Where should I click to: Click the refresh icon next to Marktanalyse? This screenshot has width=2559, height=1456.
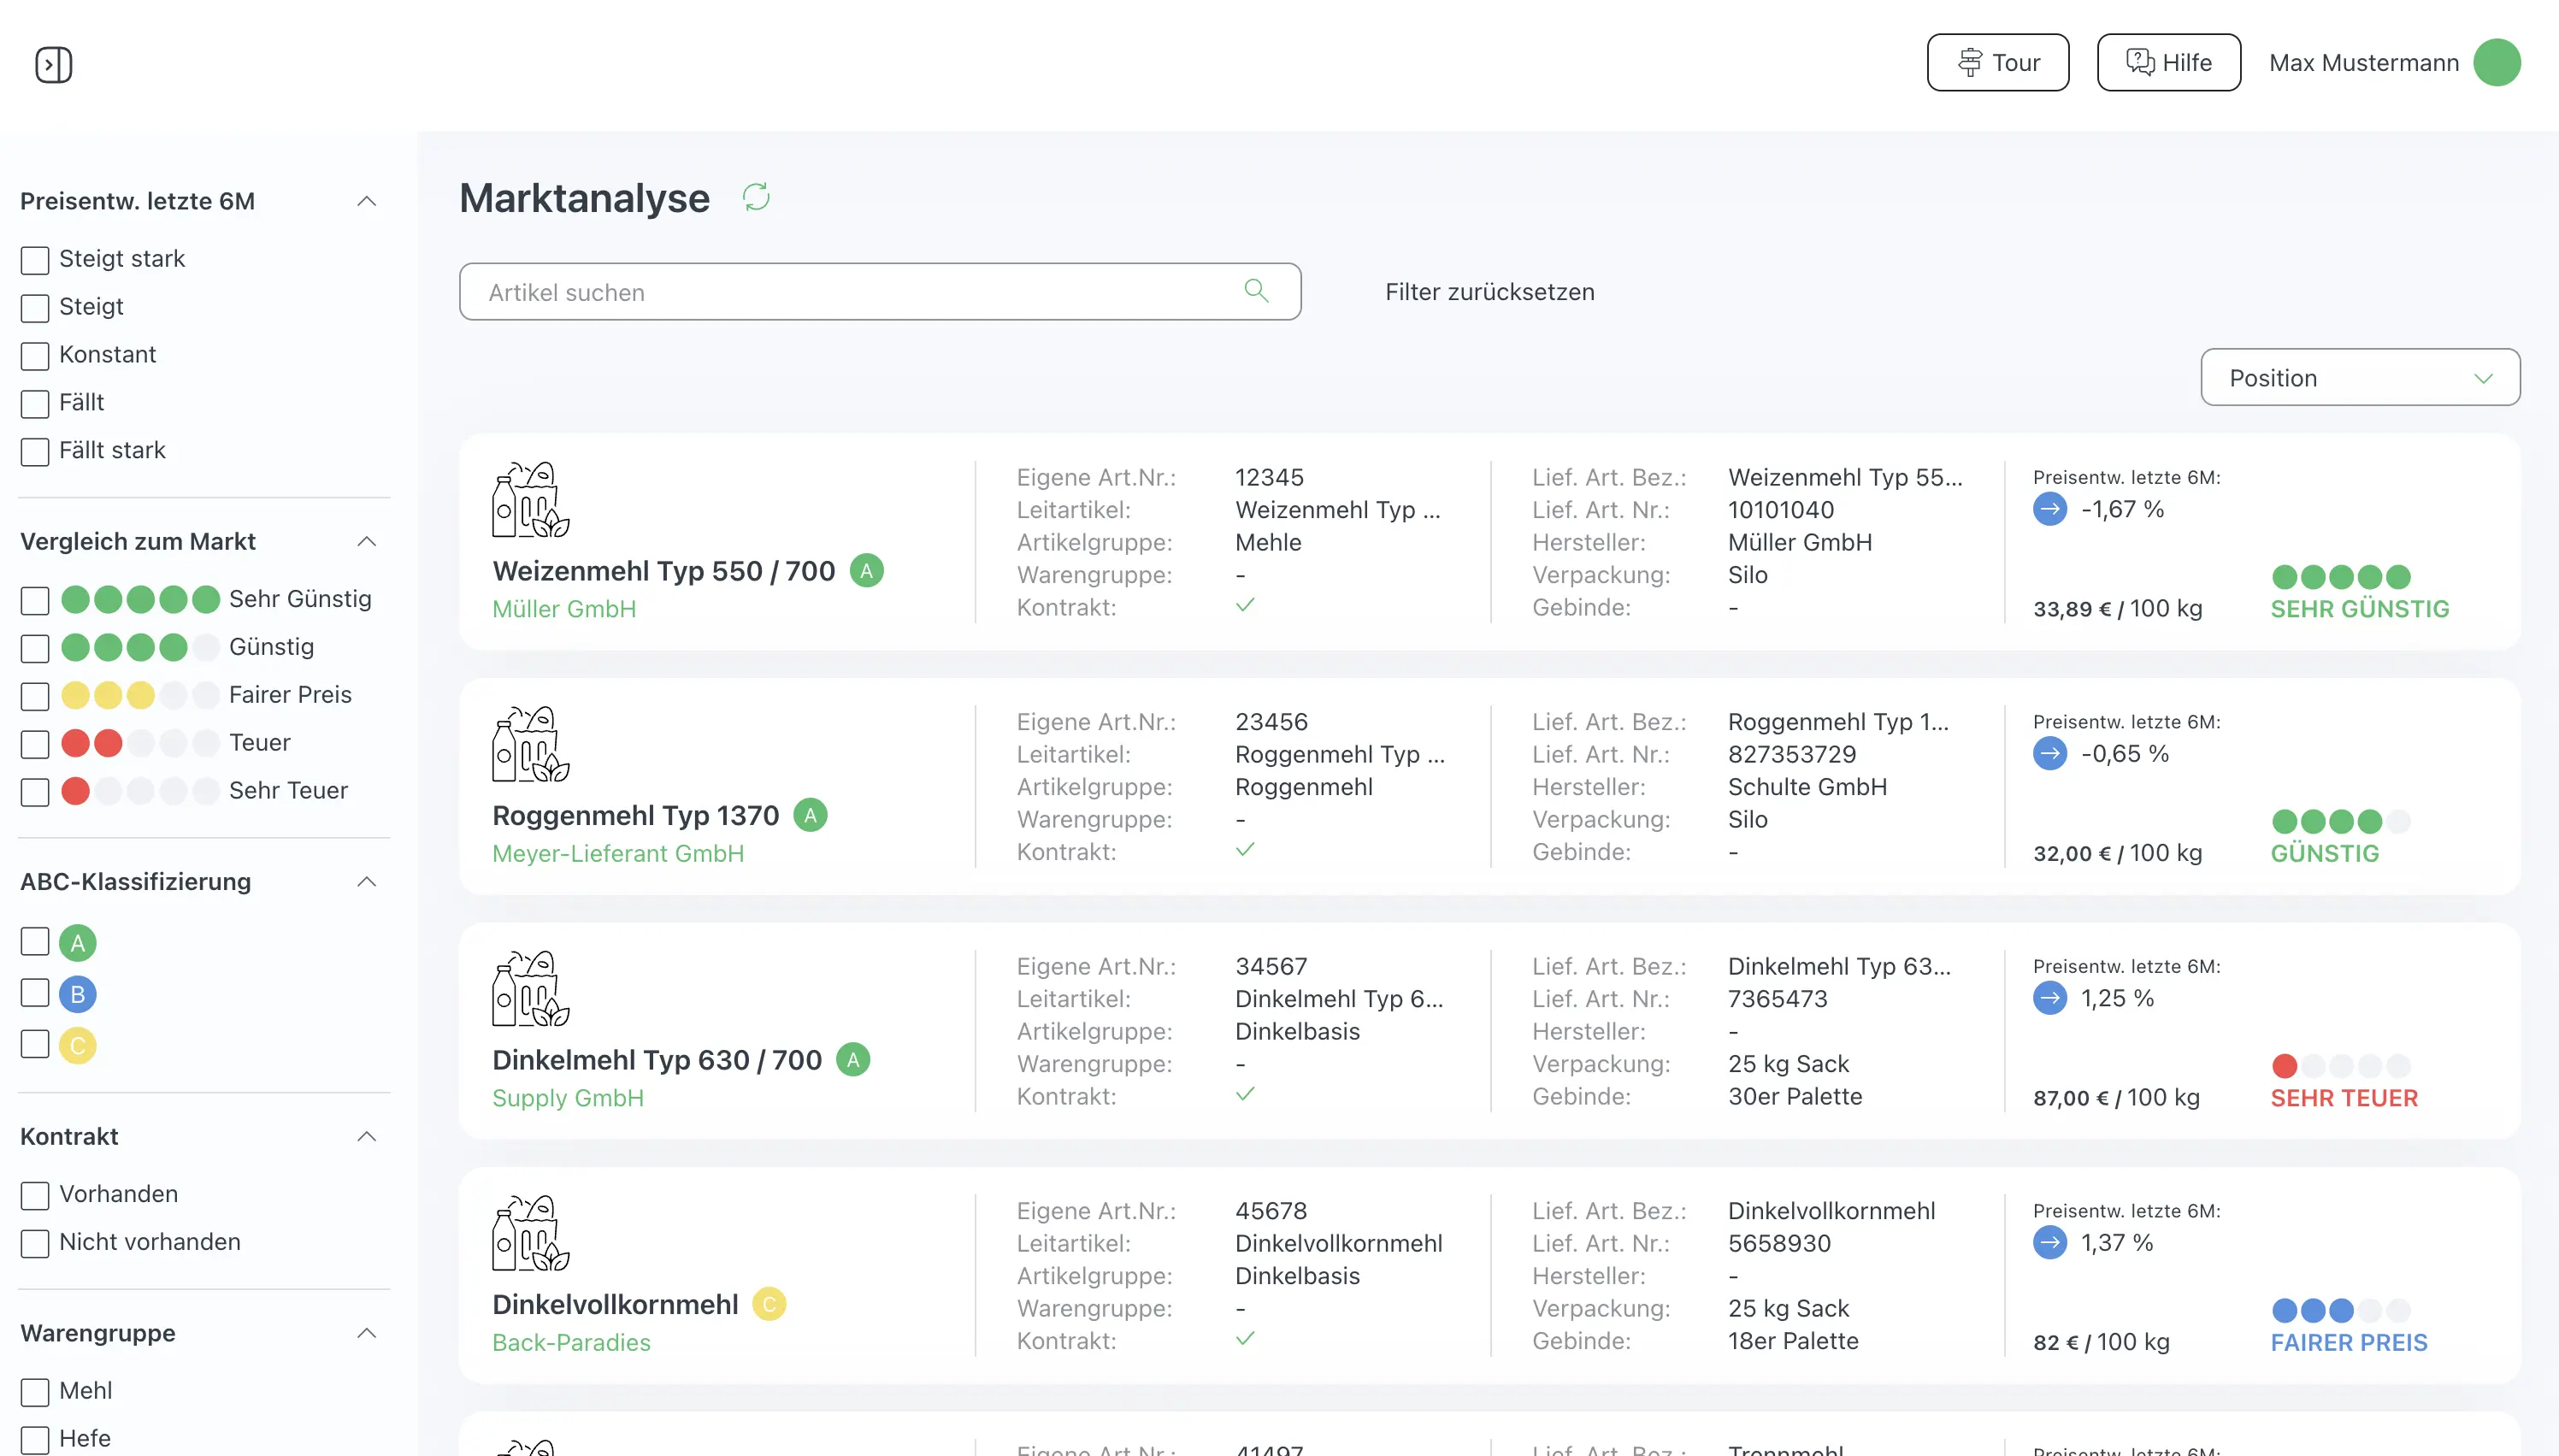click(x=757, y=197)
